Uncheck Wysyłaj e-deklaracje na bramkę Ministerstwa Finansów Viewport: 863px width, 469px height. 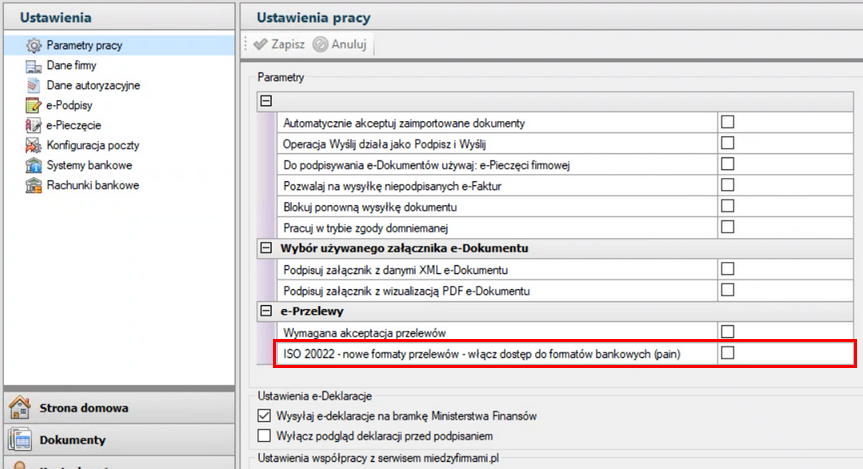click(x=265, y=415)
